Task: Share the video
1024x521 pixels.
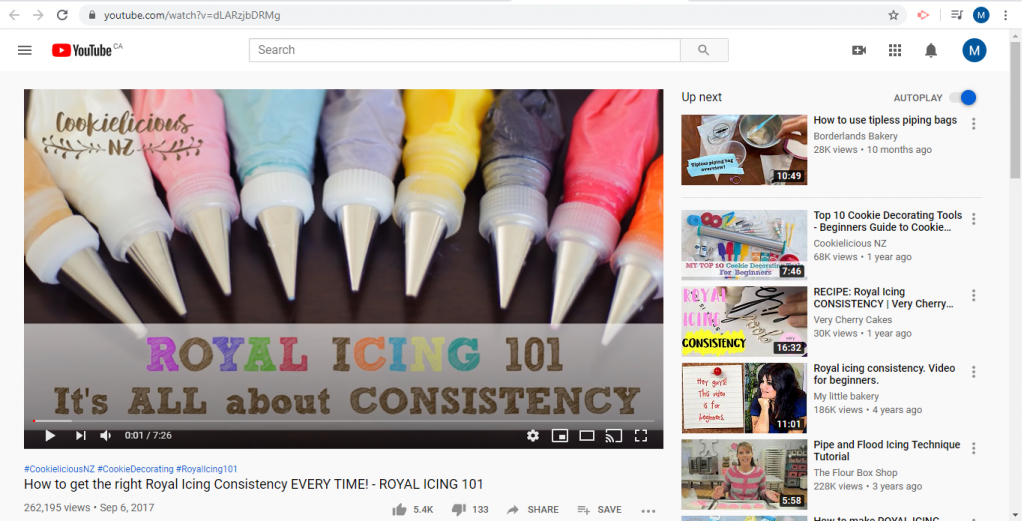Action: click(532, 509)
